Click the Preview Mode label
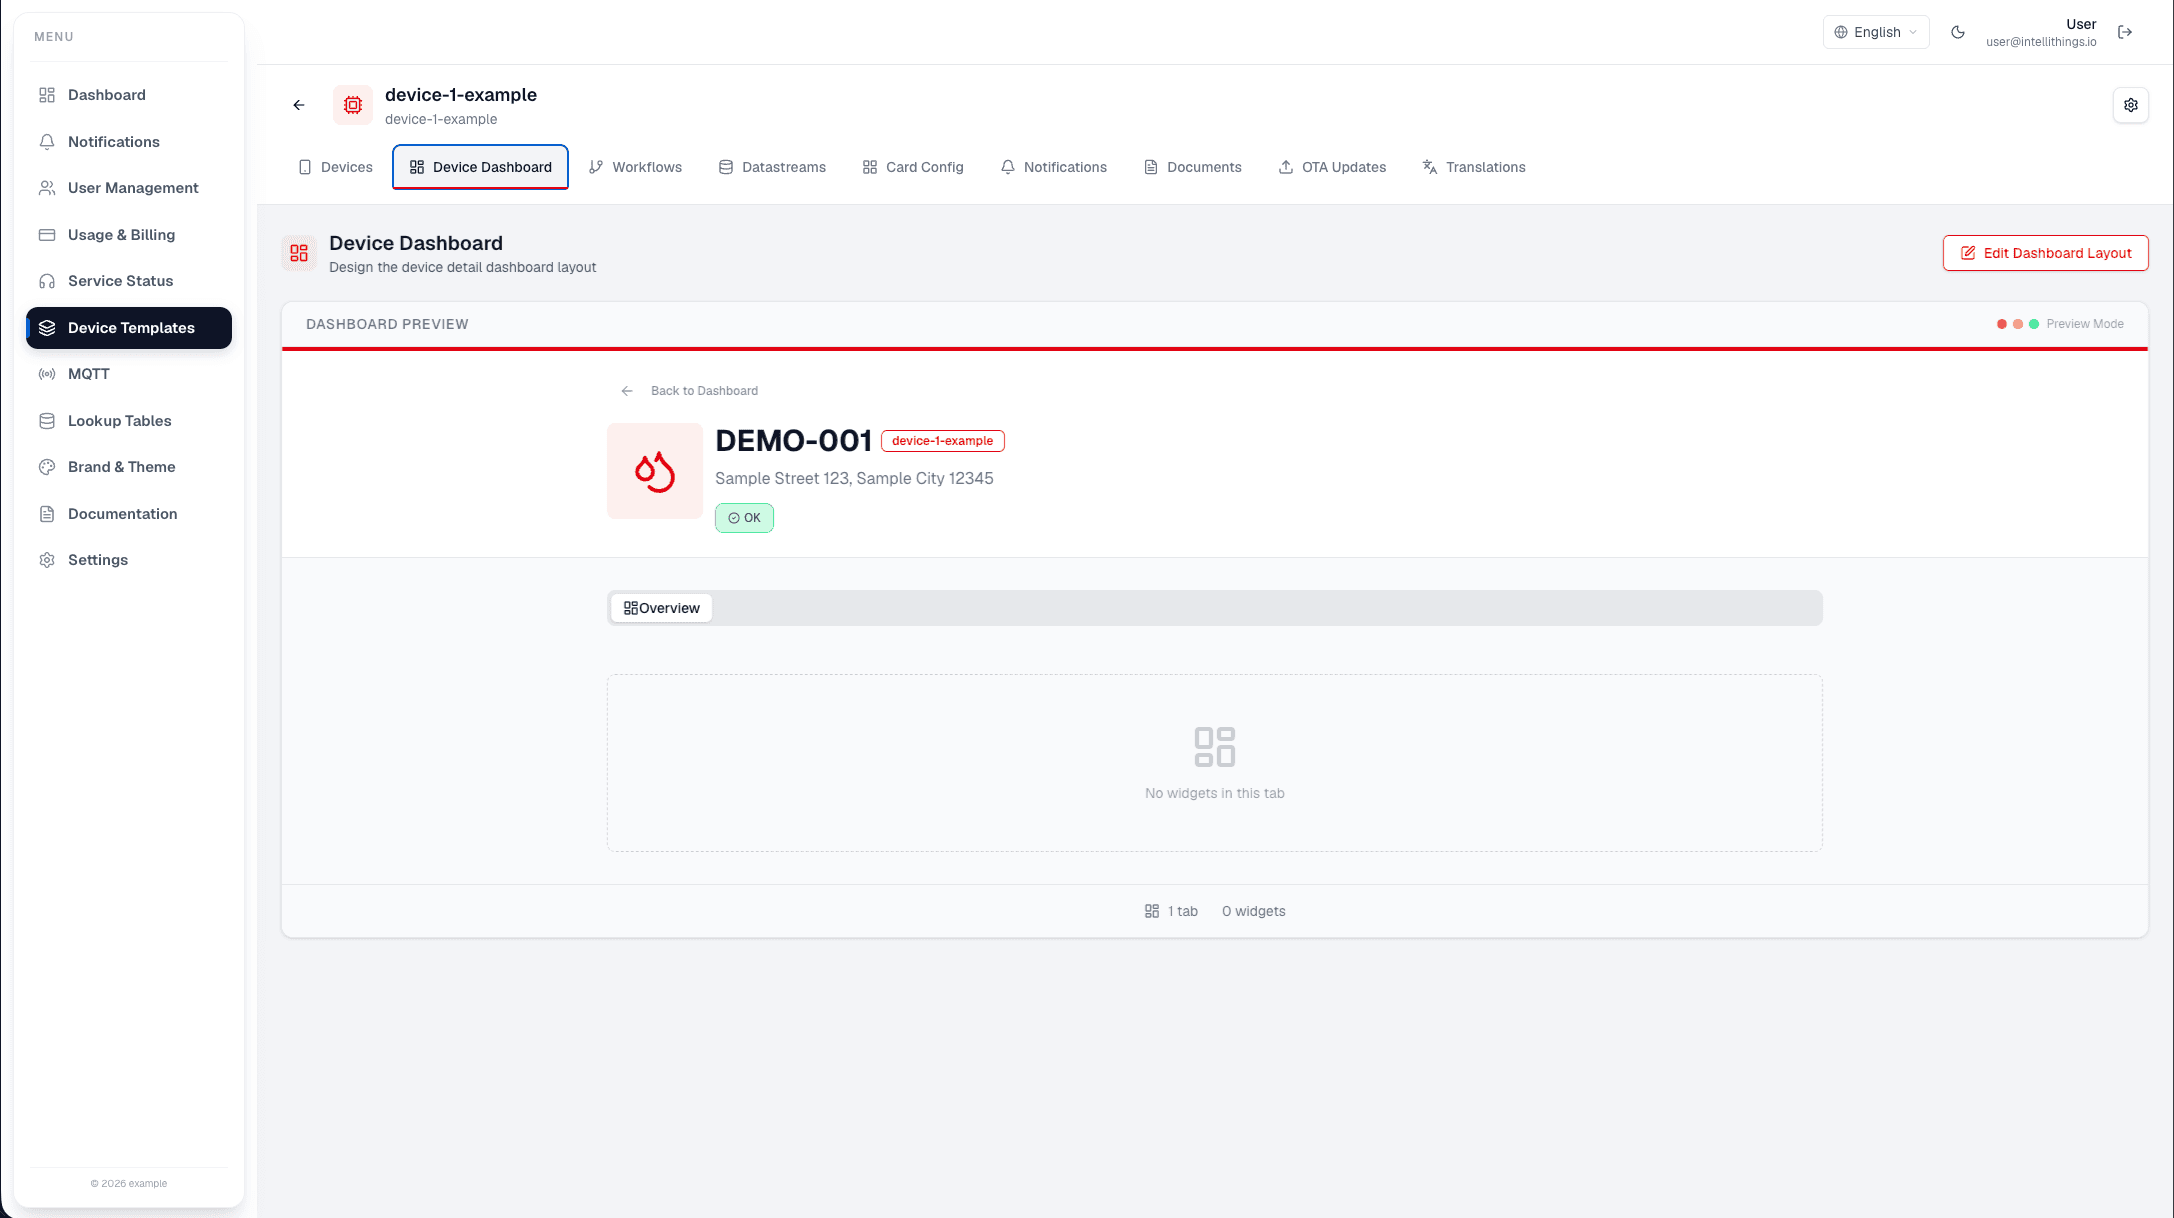2174x1218 pixels. tap(2085, 324)
